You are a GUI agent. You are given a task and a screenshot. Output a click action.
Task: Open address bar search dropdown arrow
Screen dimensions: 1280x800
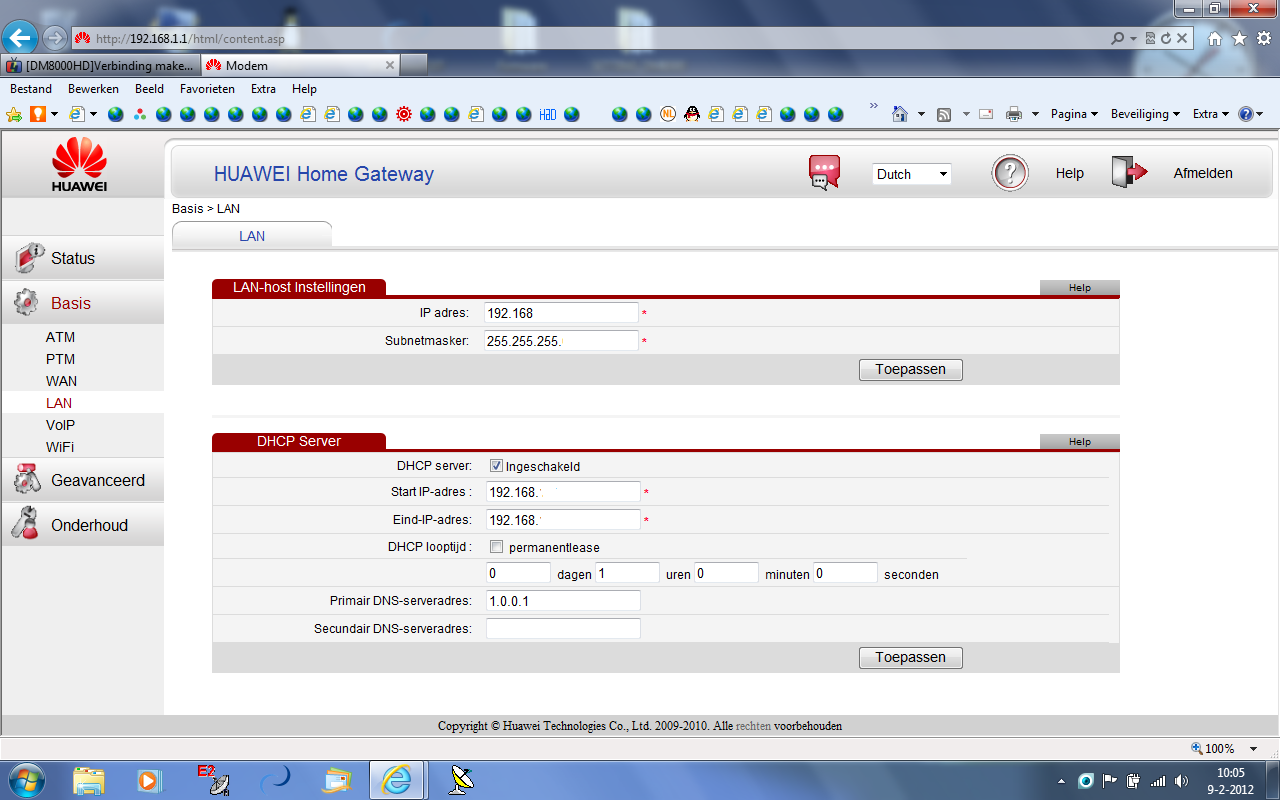[x=1133, y=38]
